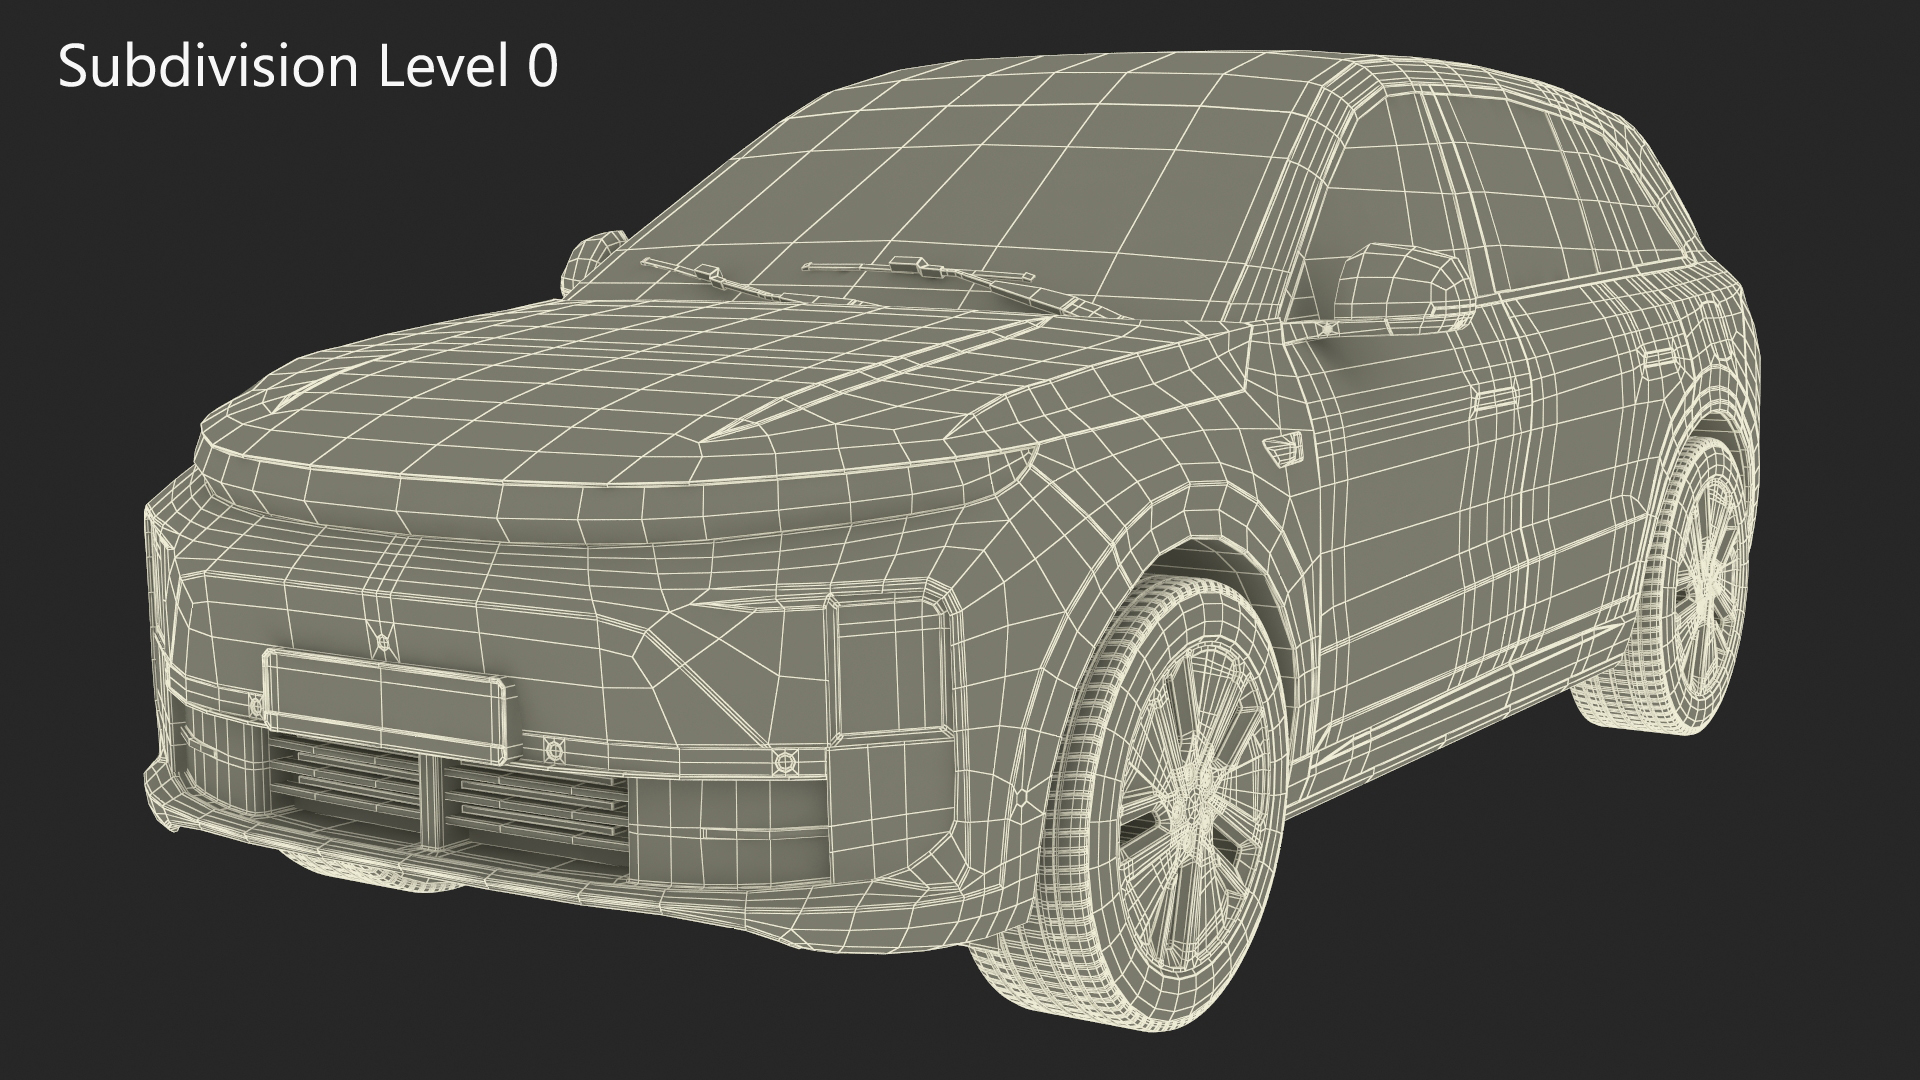This screenshot has height=1080, width=1920.
Task: Click the emblem above the license plate
Action: [382, 642]
